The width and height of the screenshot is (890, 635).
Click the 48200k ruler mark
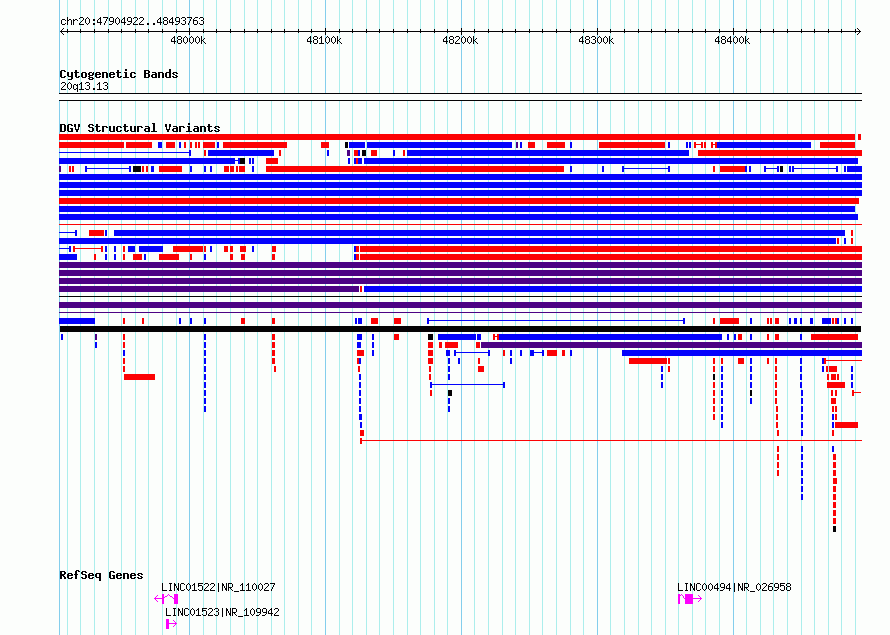(460, 40)
